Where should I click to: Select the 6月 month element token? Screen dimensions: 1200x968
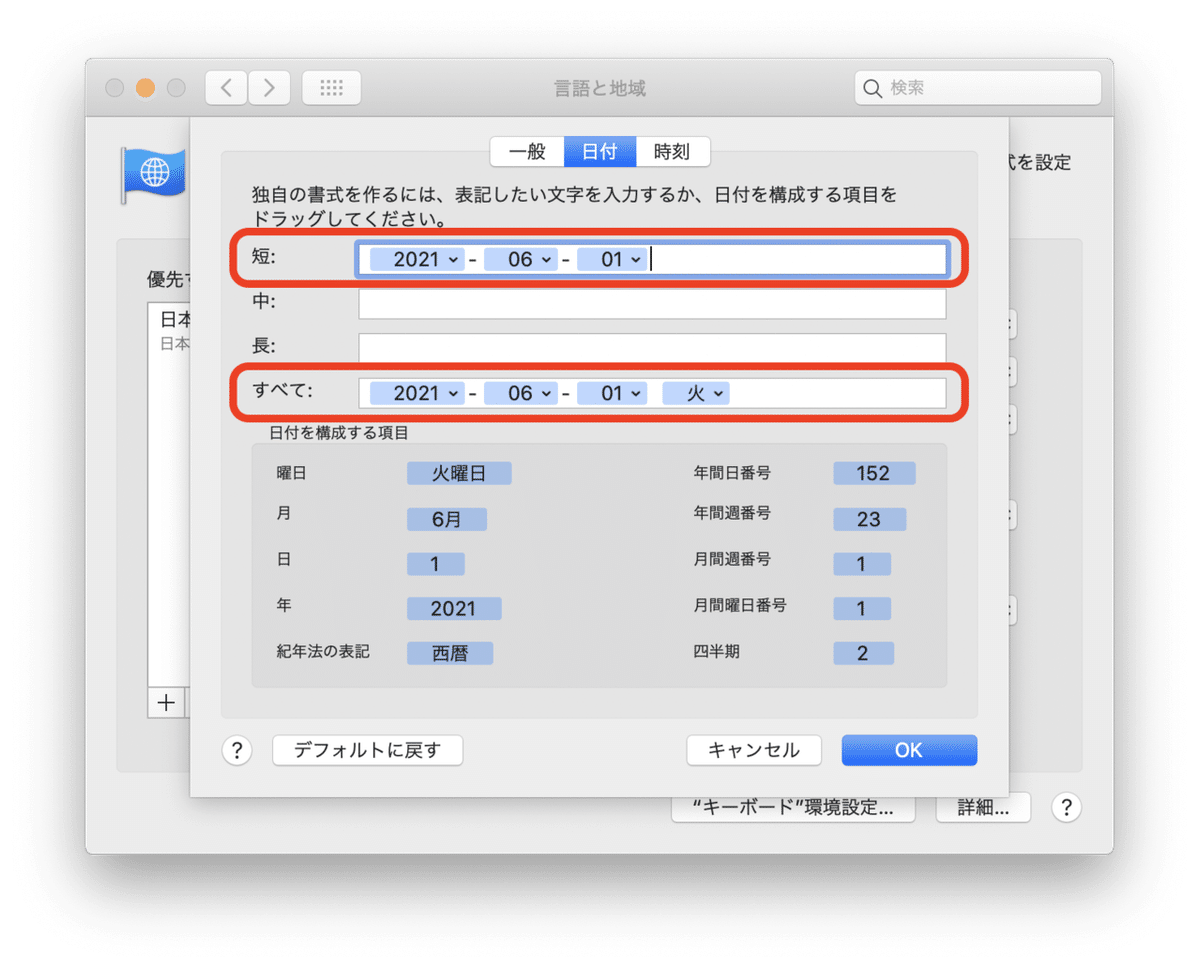(447, 519)
